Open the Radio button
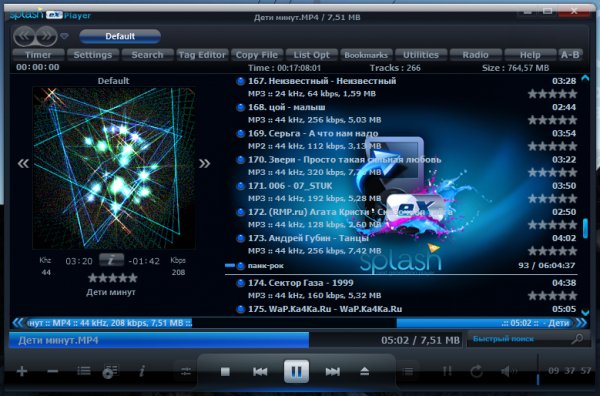Screen dimensions: 600x396 pos(475,55)
